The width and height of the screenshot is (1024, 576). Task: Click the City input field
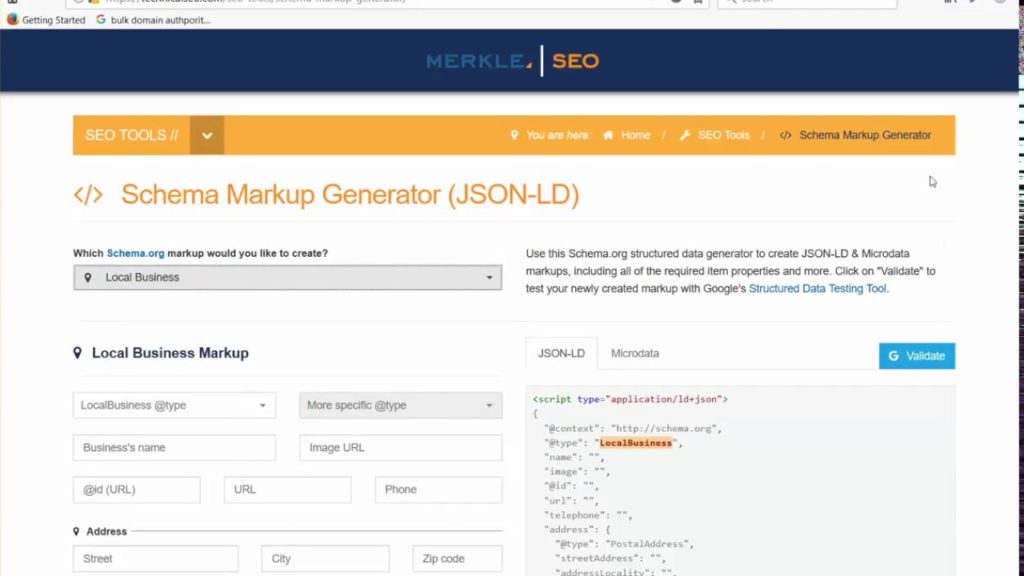pyautogui.click(x=325, y=559)
